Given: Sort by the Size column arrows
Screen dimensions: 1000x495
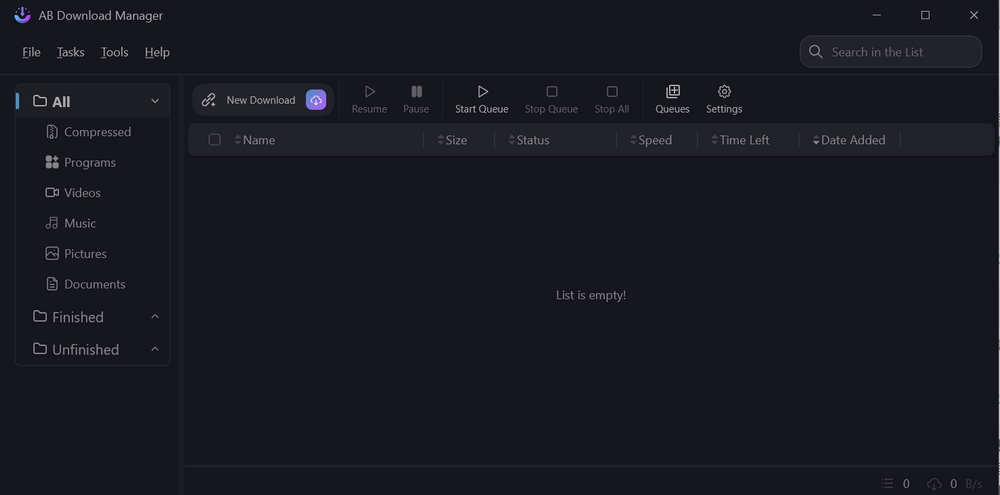Looking at the screenshot, I should click(x=441, y=140).
